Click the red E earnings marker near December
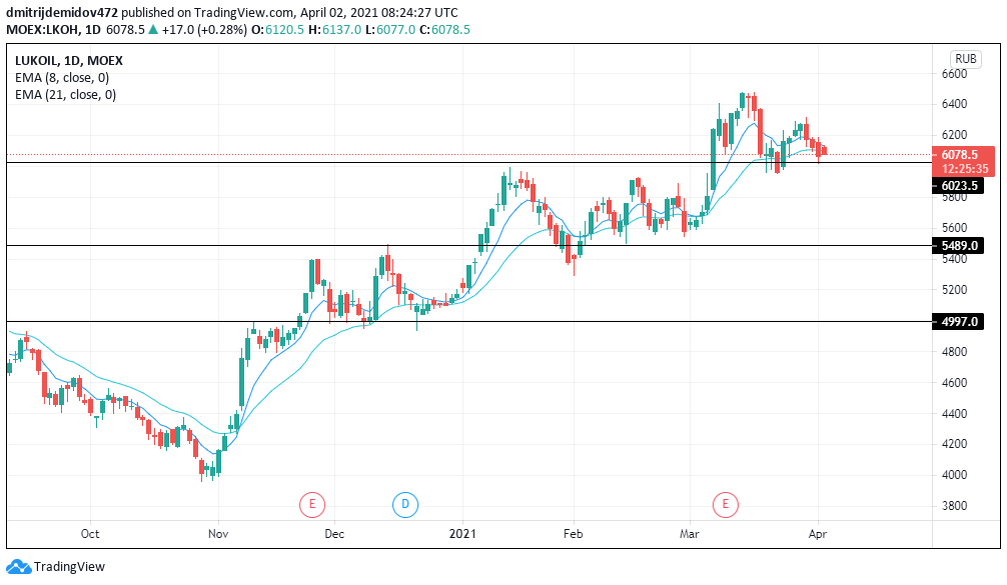Screen dimensions: 1007x585 click(x=312, y=504)
